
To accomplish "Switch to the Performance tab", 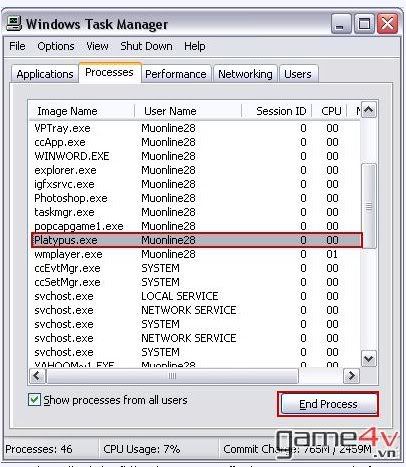I will tap(176, 74).
